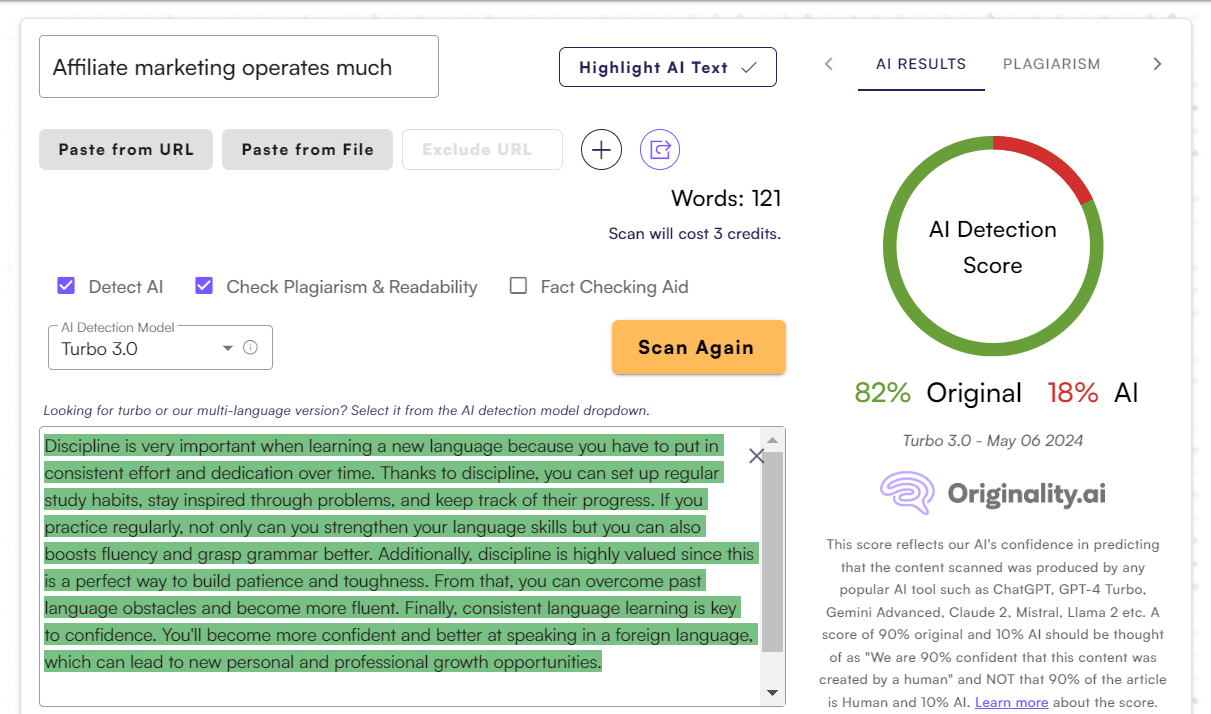The height and width of the screenshot is (714, 1211).
Task: Uncheck Check Plagiarism & Readability checkbox
Action: 204,286
